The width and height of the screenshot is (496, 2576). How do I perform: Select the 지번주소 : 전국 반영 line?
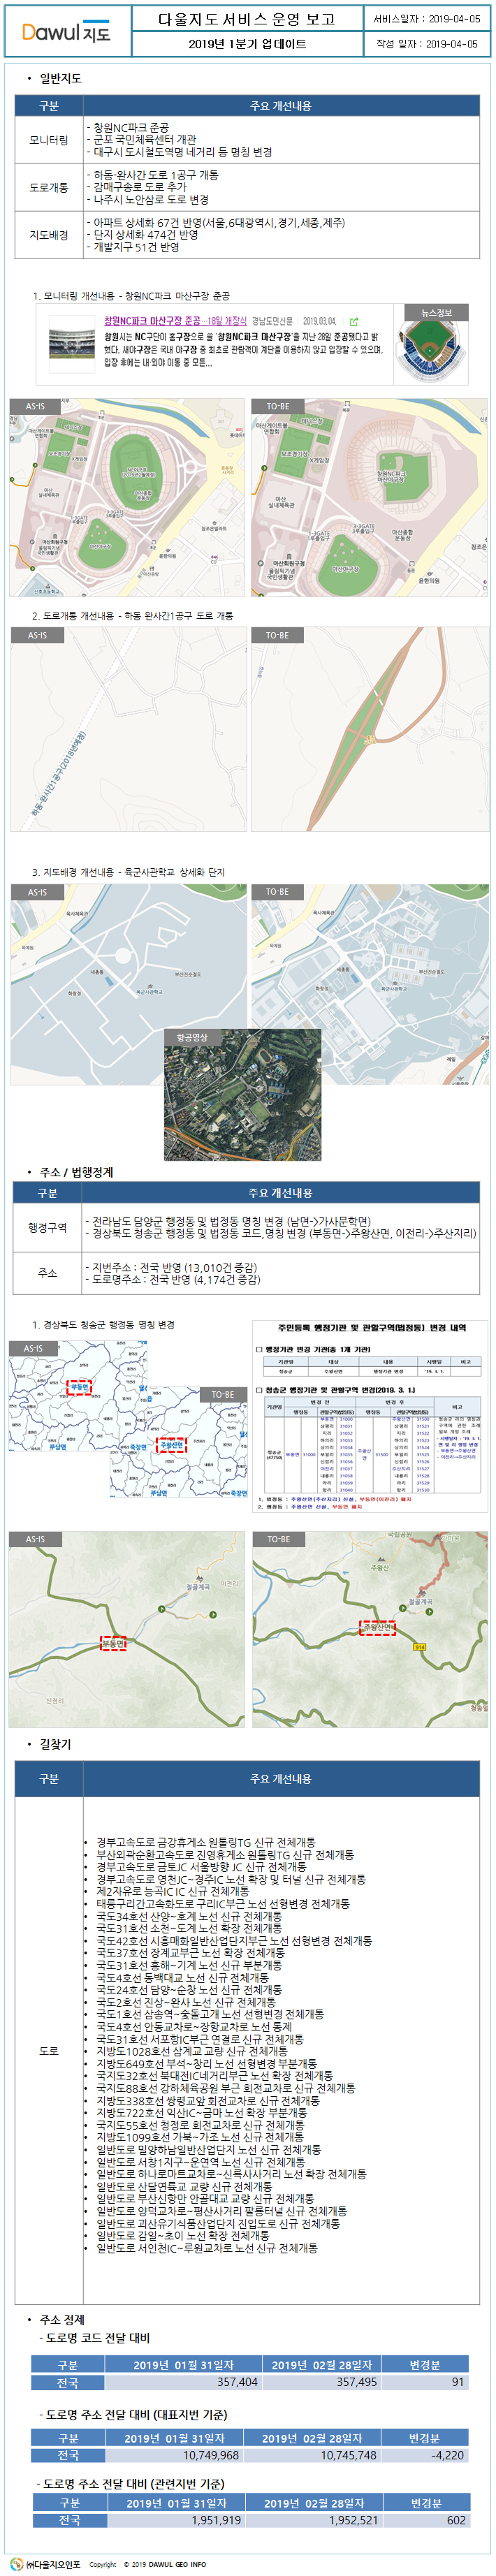tap(171, 1268)
